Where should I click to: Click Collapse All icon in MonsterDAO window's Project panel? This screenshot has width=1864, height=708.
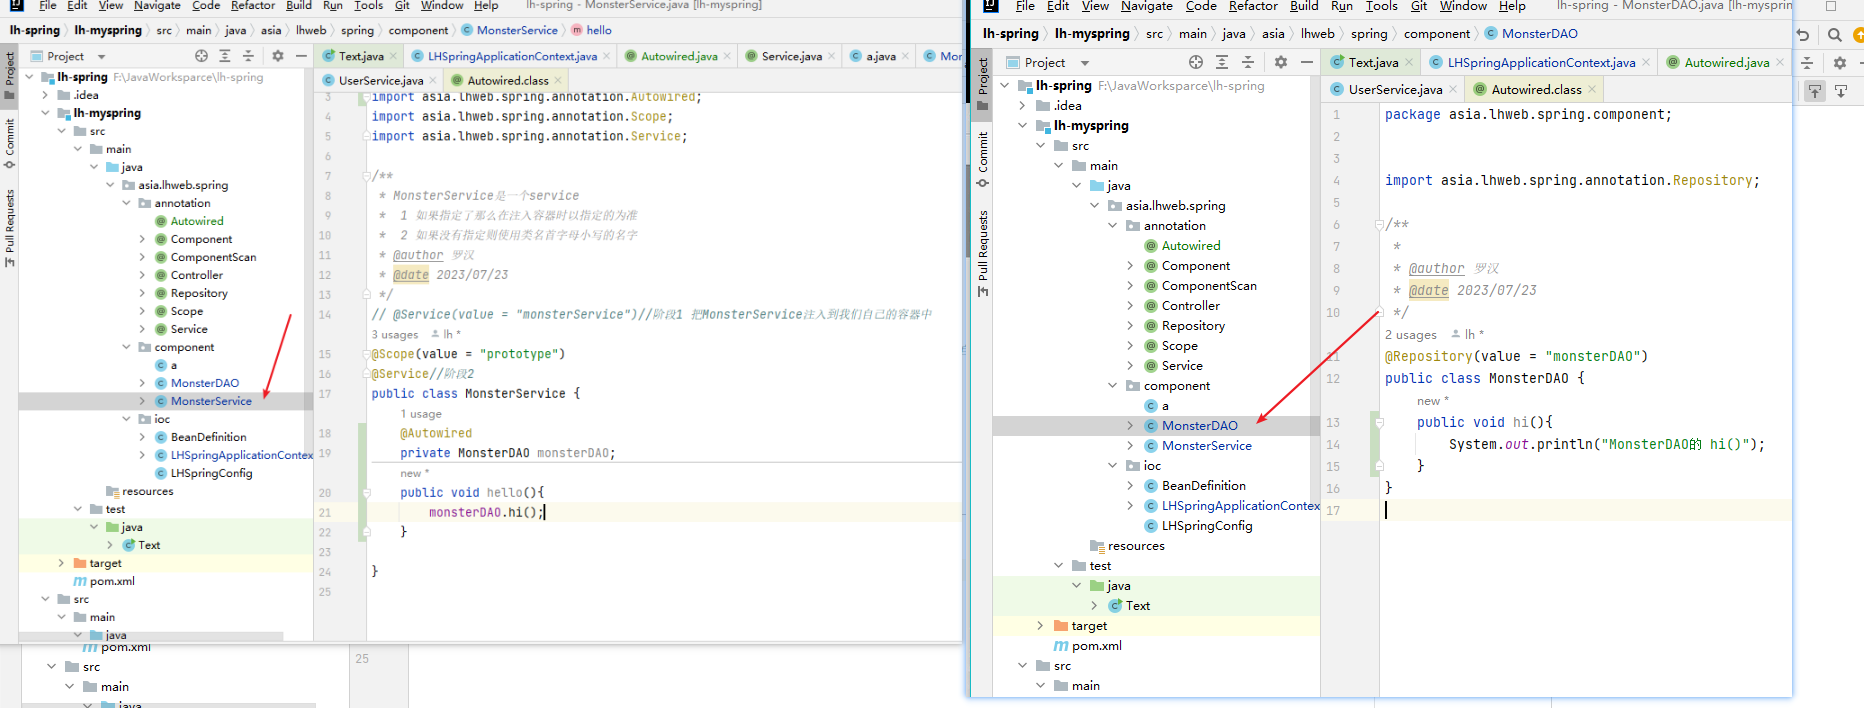point(1248,62)
